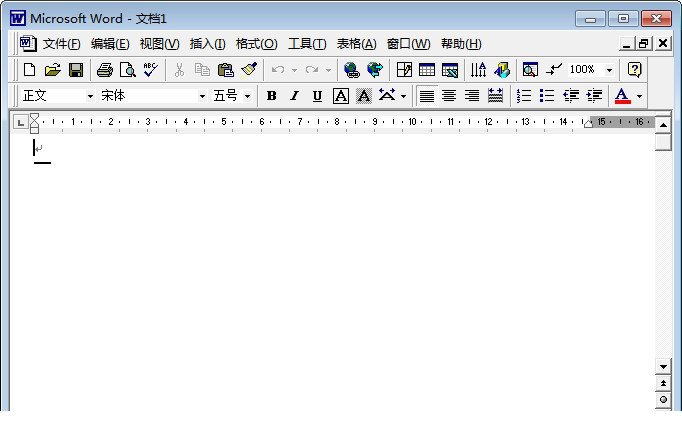This screenshot has width=682, height=427.
Task: Open the Document Map
Action: [x=530, y=70]
